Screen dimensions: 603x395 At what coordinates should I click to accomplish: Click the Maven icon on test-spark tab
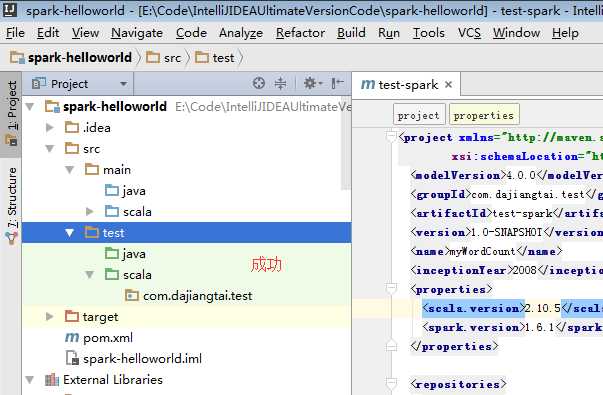click(368, 84)
